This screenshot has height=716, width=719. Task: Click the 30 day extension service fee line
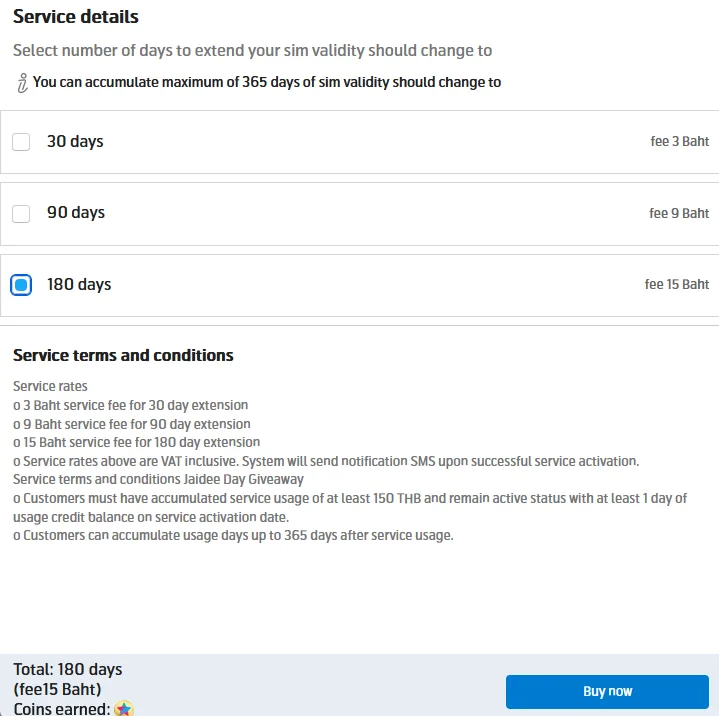(131, 405)
